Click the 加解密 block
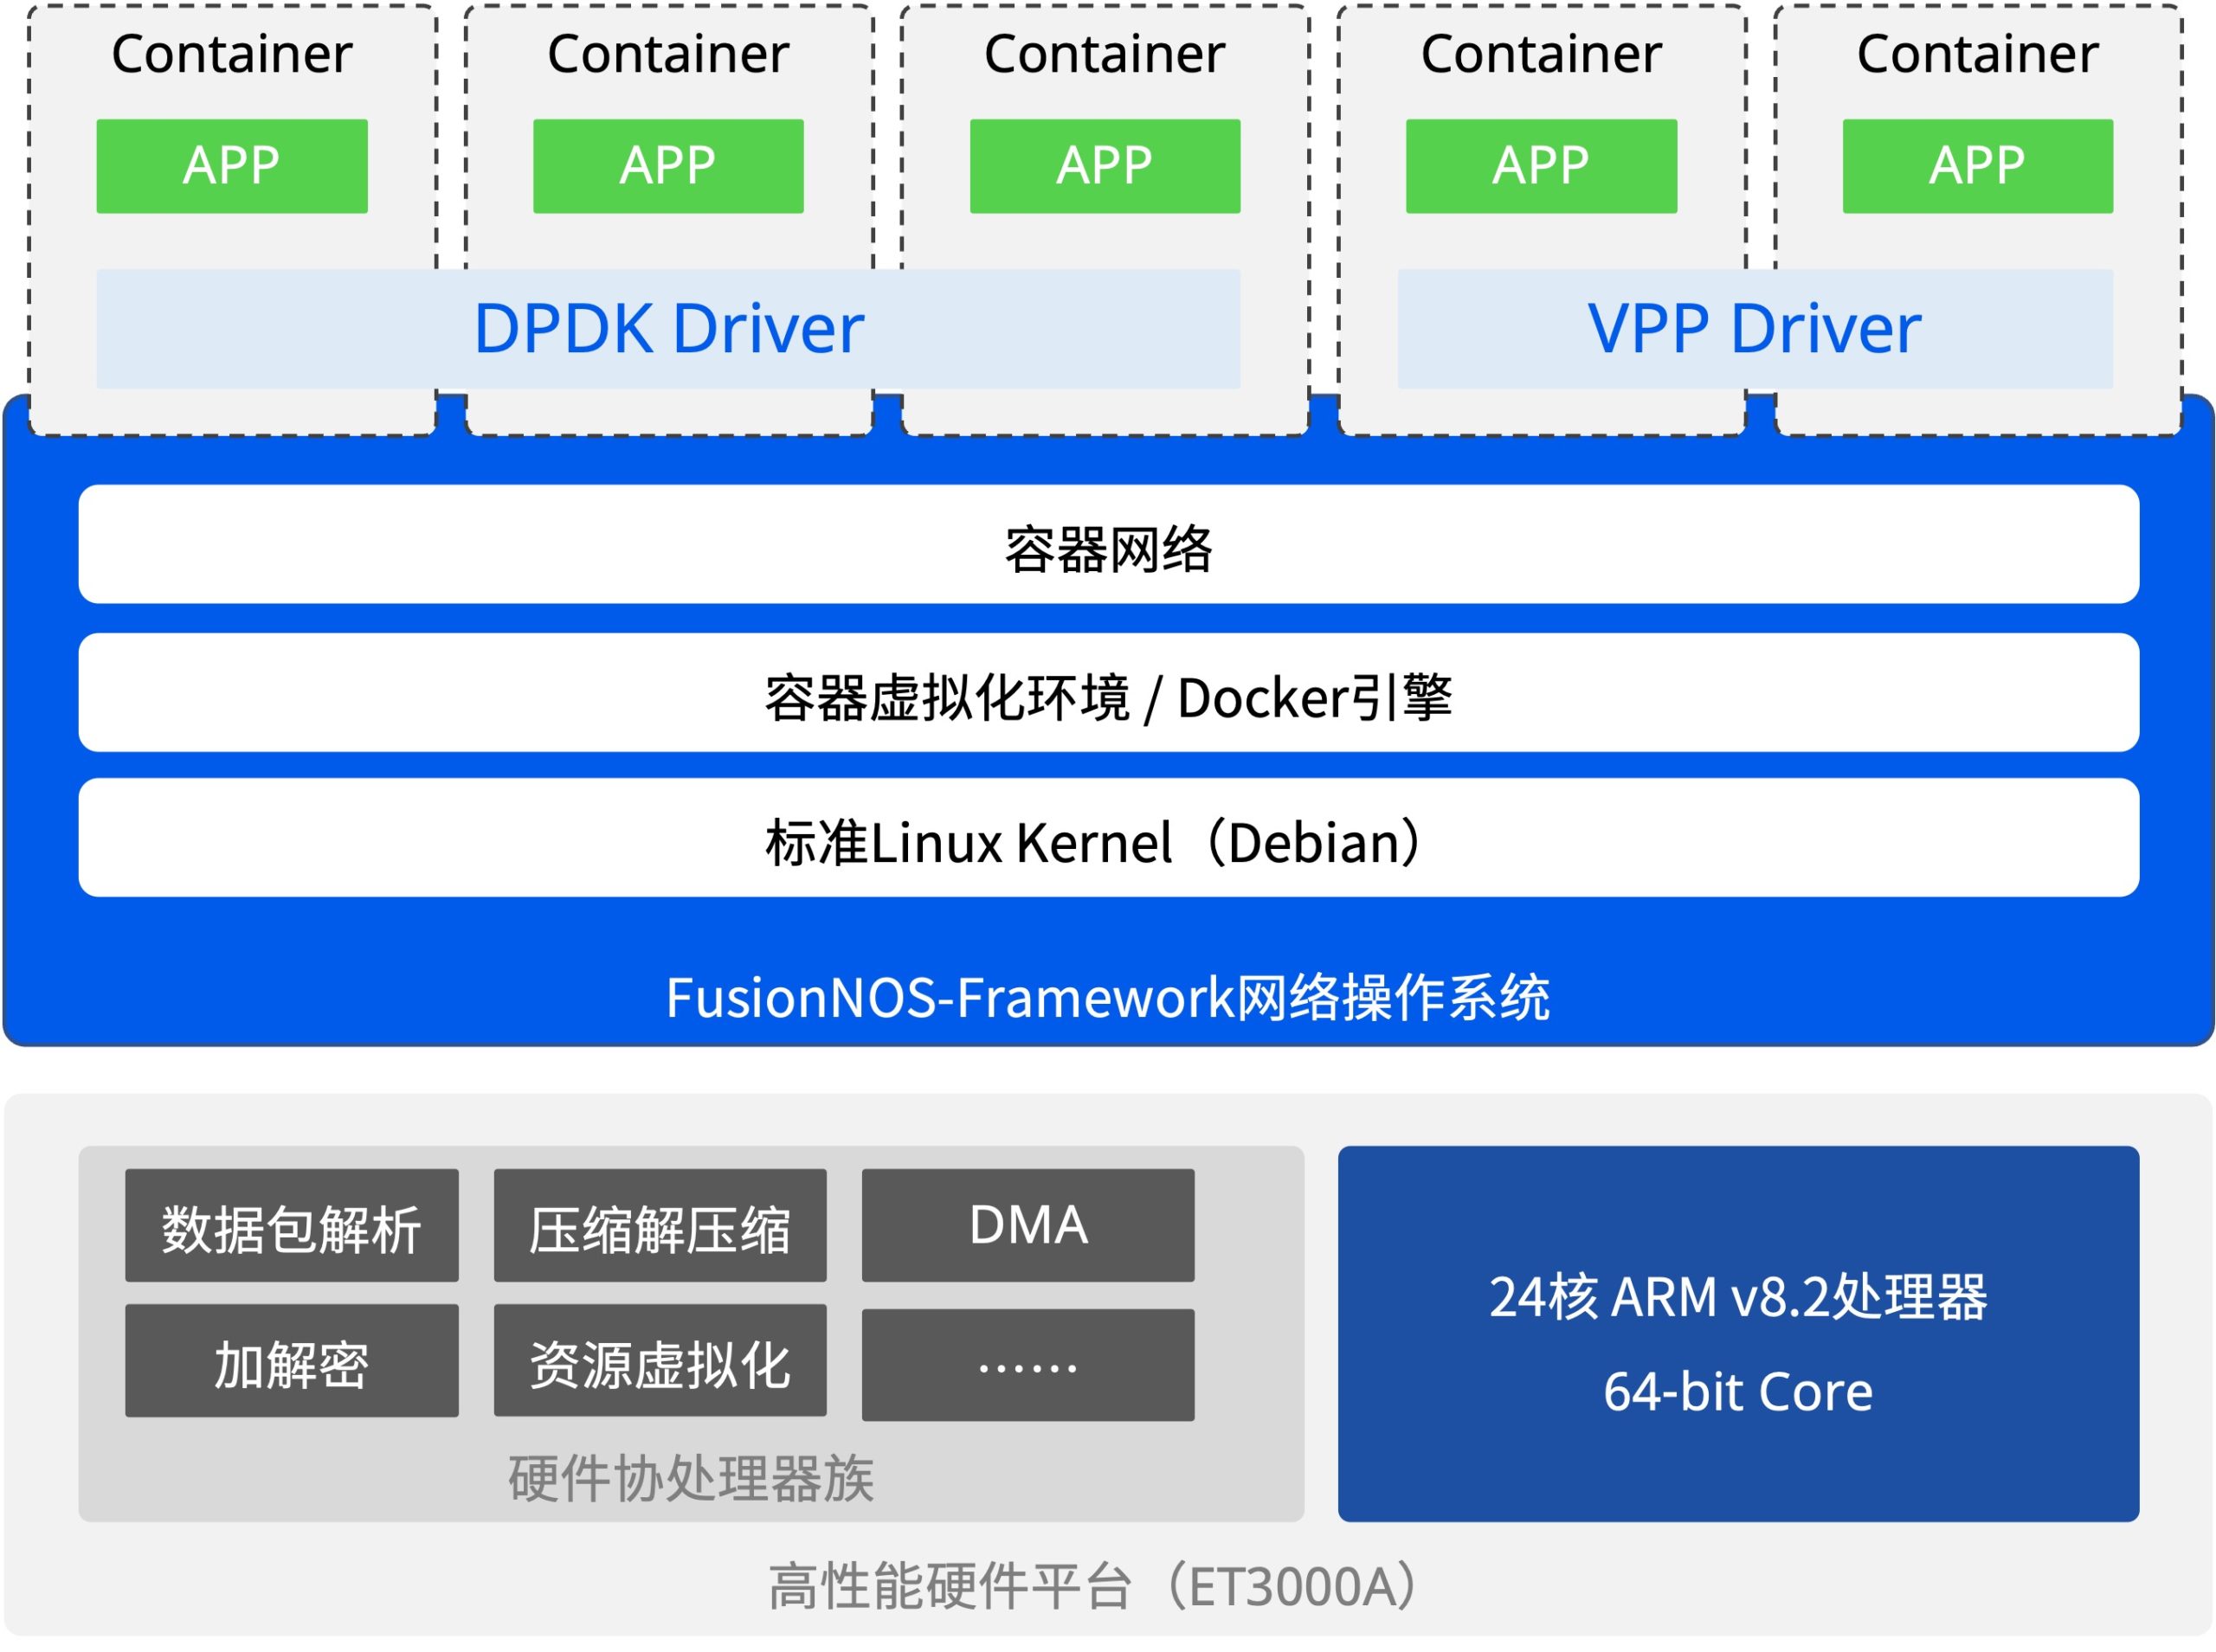The image size is (2216, 1652). point(292,1360)
